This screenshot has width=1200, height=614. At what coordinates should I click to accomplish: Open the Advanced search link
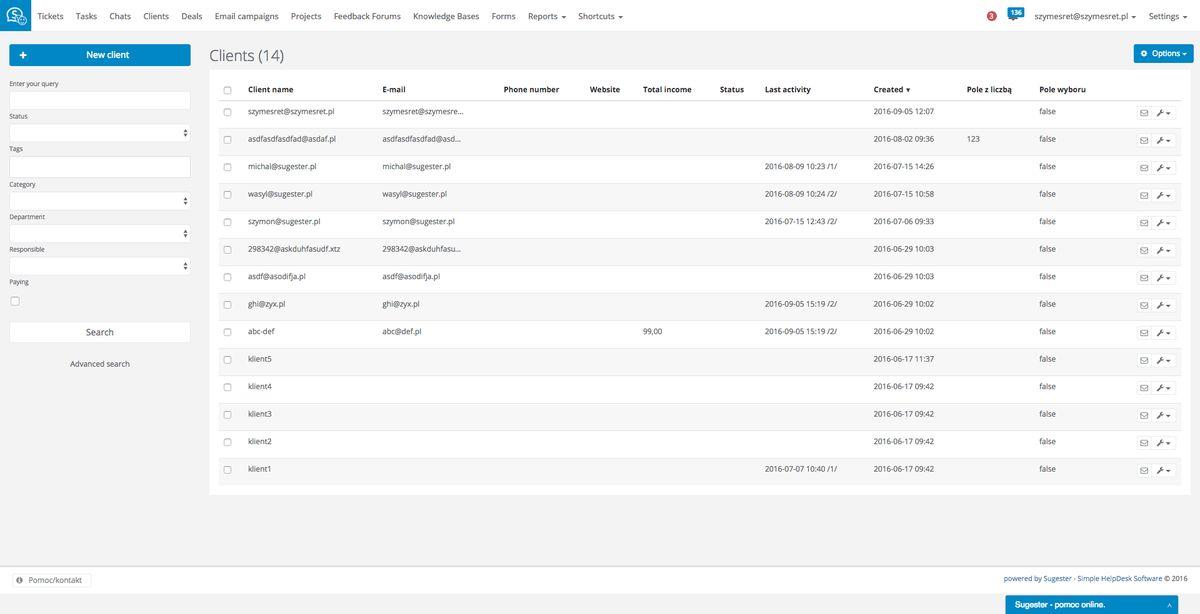[100, 364]
